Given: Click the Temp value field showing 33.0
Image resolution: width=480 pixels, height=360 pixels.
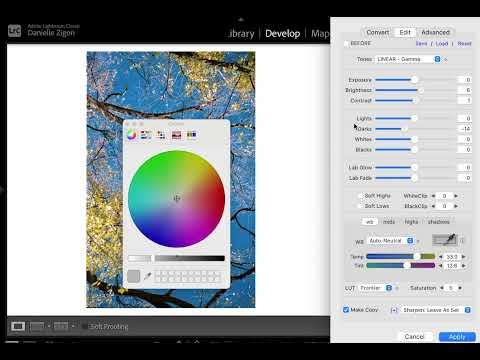Looking at the screenshot, I should (x=452, y=257).
